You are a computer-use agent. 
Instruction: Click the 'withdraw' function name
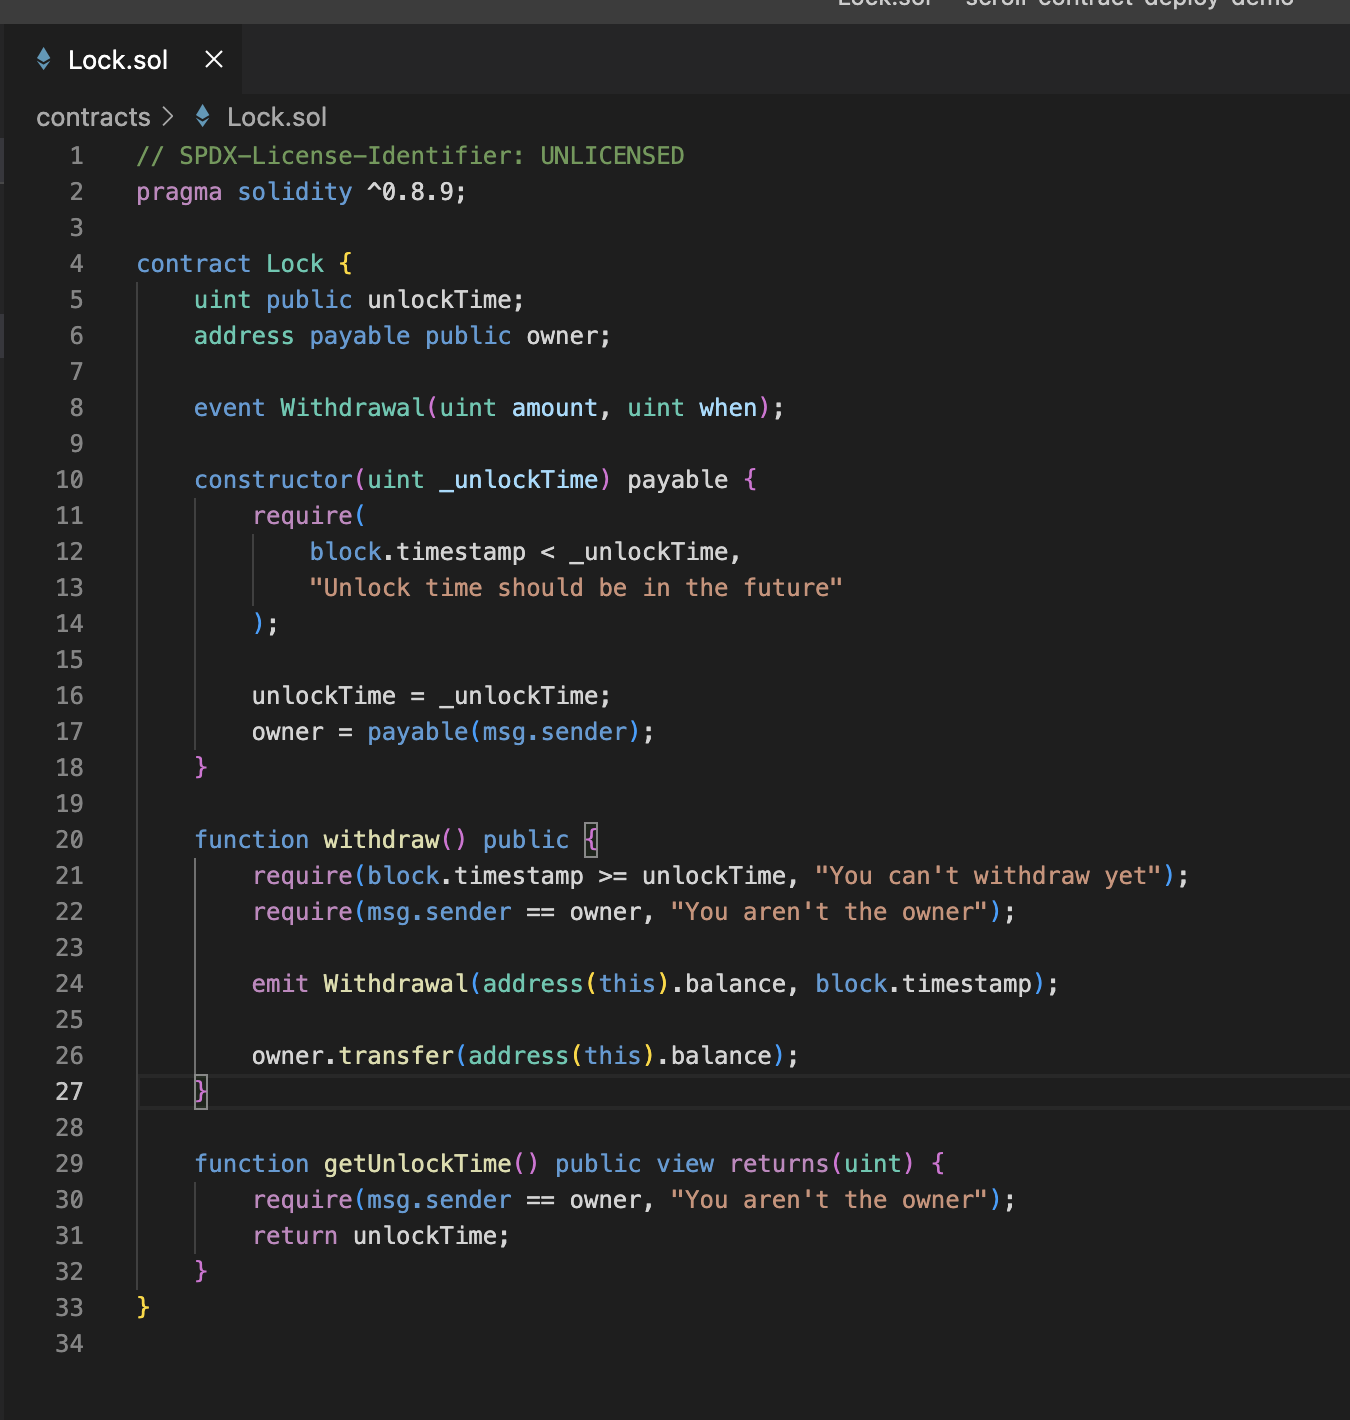(381, 840)
